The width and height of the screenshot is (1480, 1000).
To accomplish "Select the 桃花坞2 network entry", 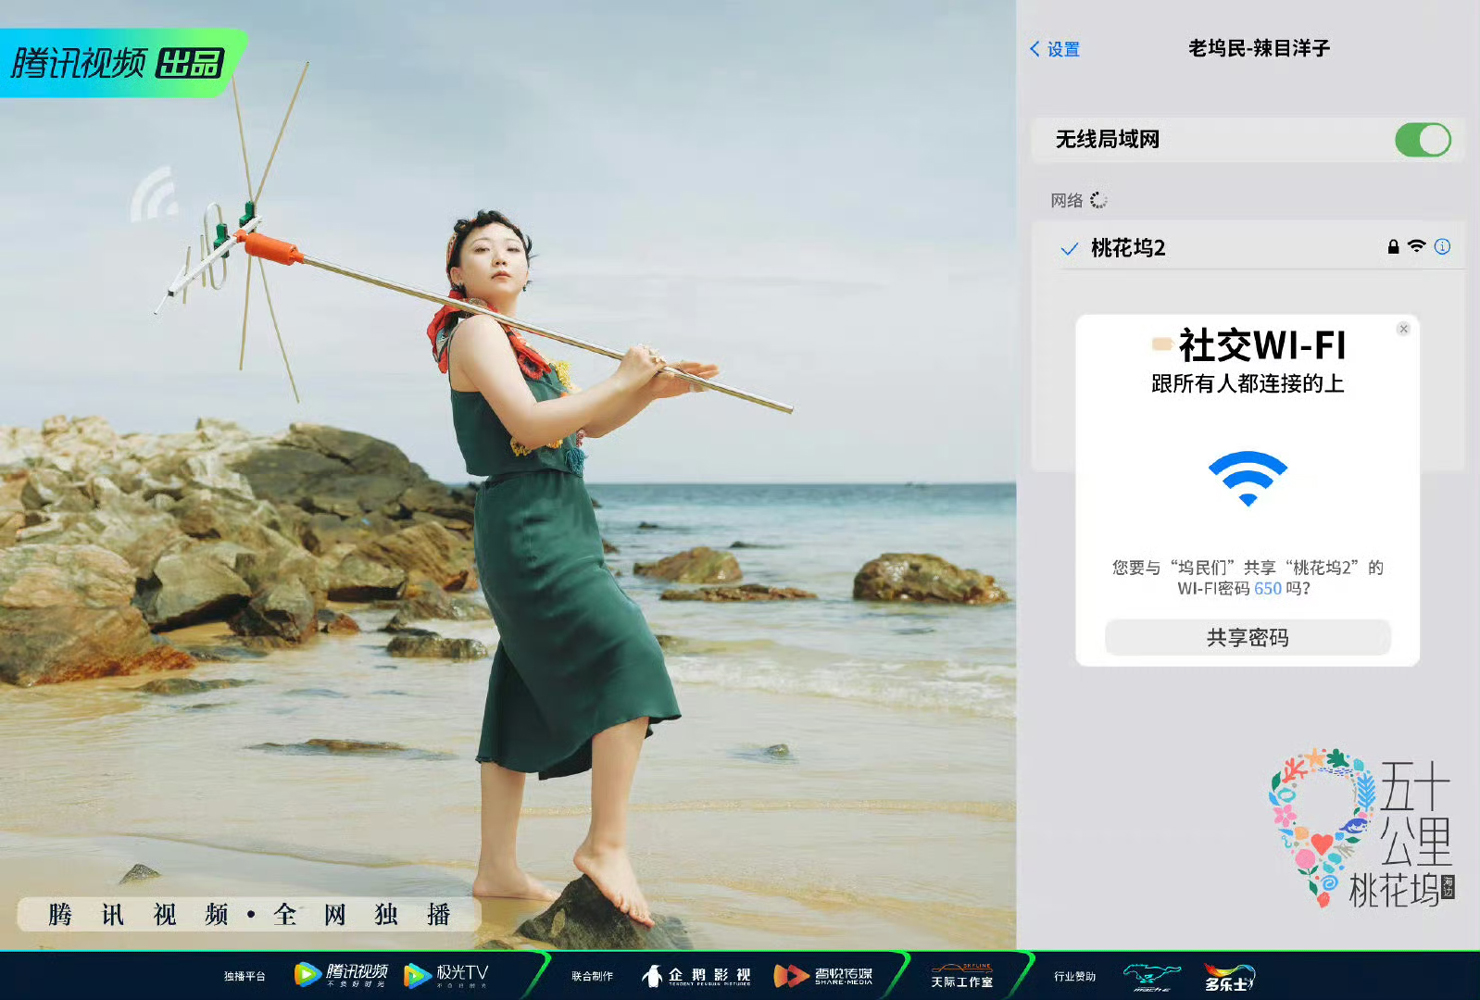I will (x=1128, y=248).
